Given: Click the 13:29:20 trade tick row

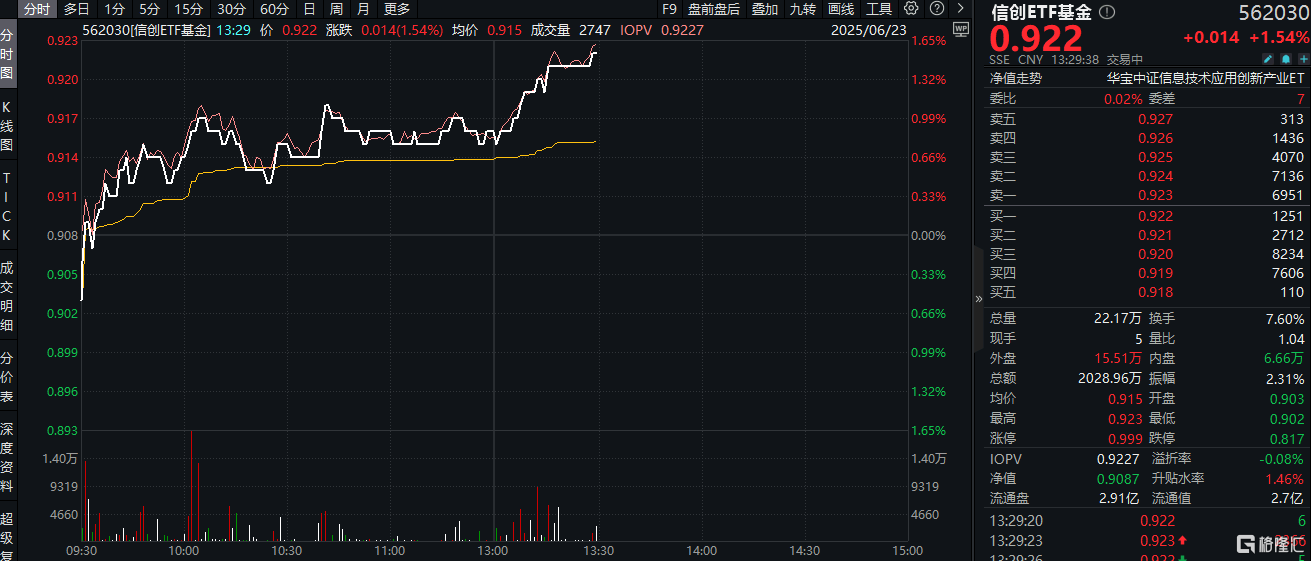Looking at the screenshot, I should click(x=1148, y=521).
